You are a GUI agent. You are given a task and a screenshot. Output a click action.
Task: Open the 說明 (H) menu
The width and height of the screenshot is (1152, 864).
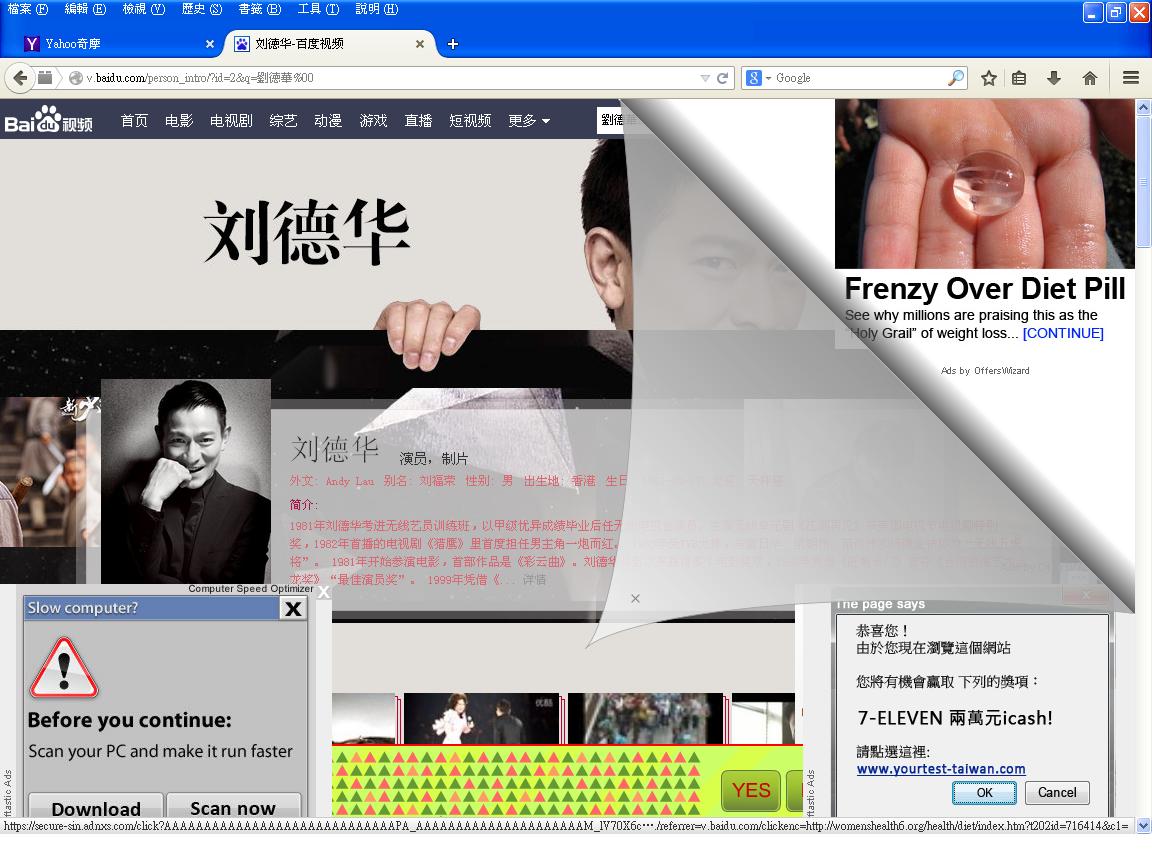tap(376, 9)
